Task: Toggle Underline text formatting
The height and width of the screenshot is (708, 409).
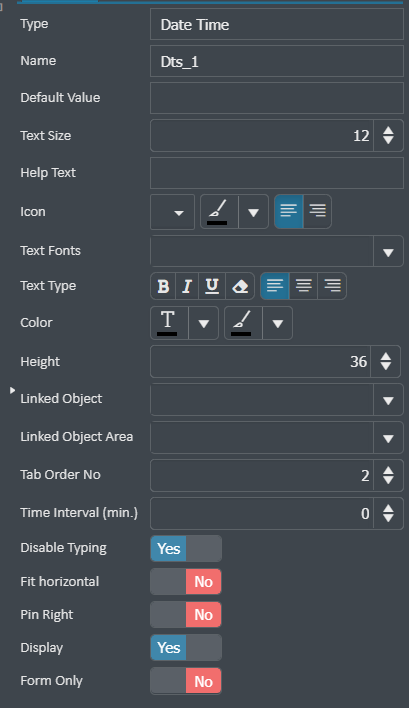Action: [212, 286]
